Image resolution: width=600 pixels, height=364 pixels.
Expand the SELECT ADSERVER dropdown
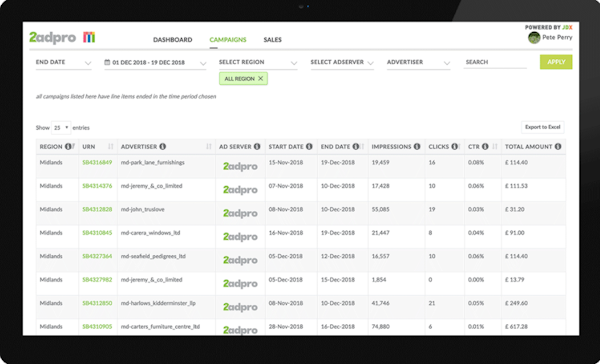[x=342, y=62]
